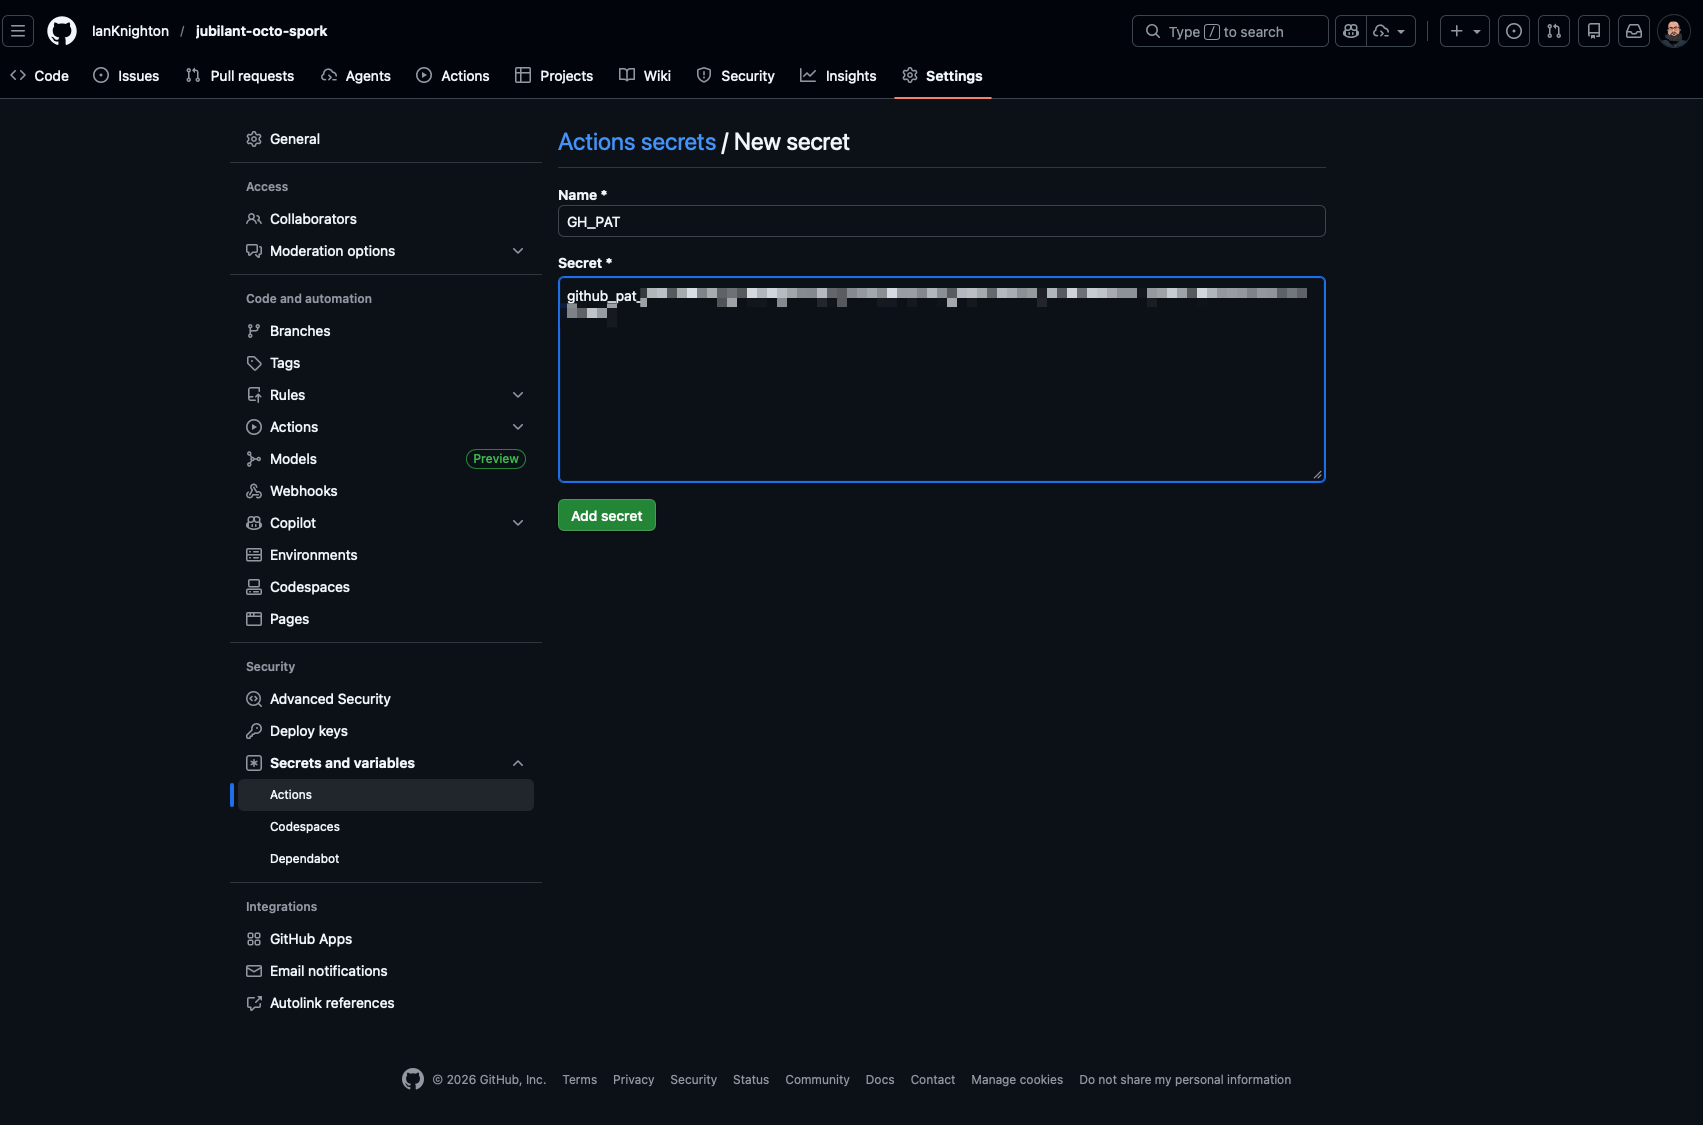Collapse Secrets and variables section

point(386,763)
